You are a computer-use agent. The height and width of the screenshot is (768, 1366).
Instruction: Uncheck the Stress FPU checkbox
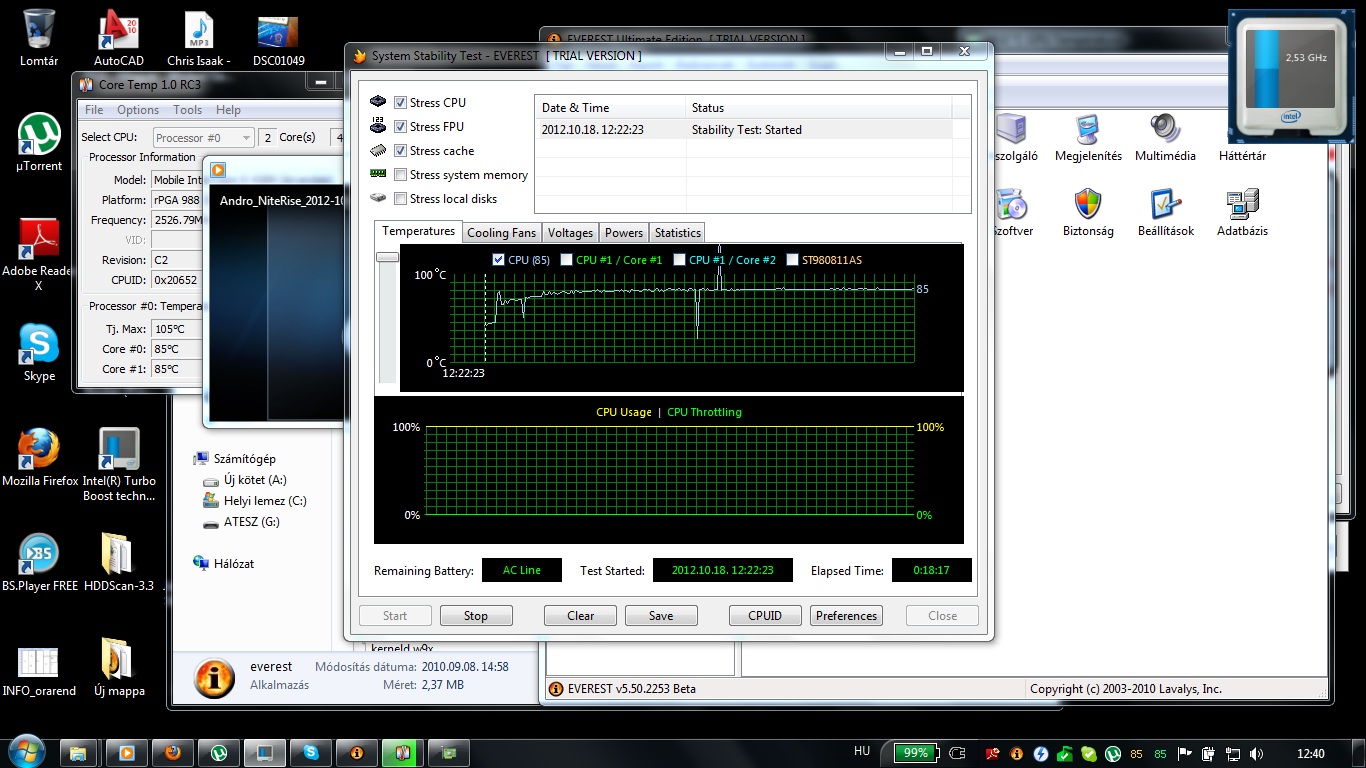coord(400,127)
